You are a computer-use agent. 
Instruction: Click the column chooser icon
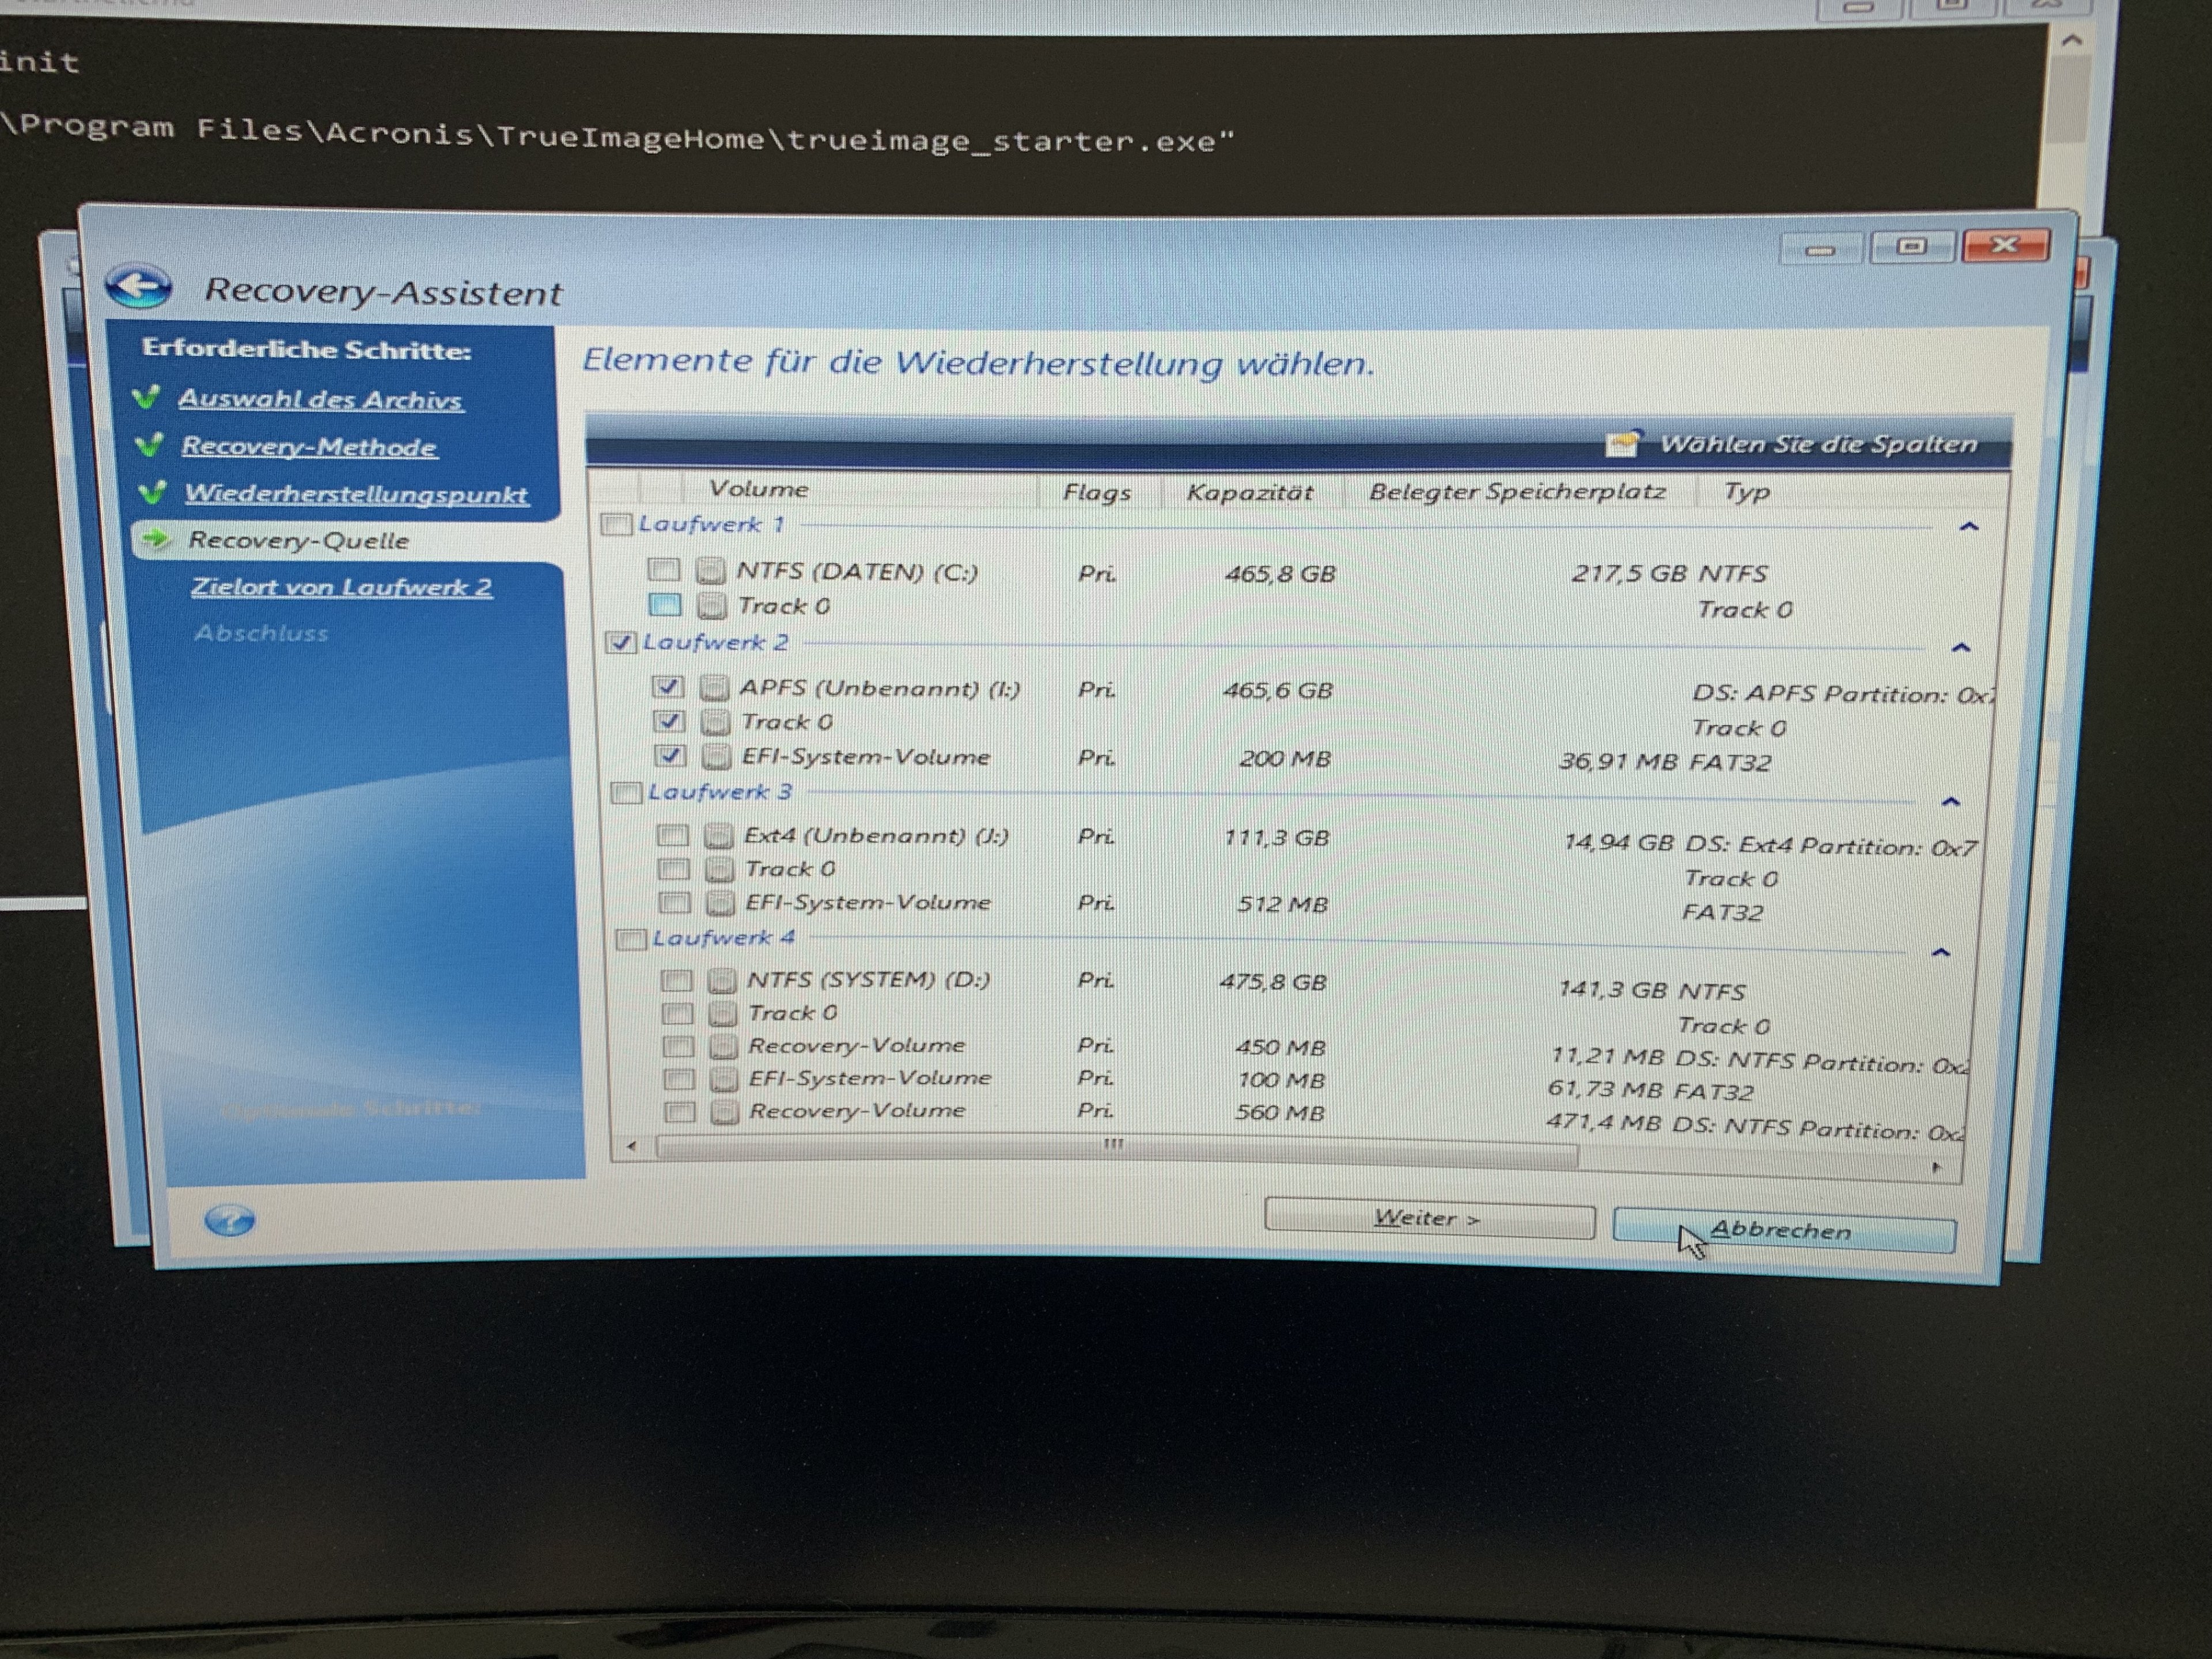tap(1622, 444)
